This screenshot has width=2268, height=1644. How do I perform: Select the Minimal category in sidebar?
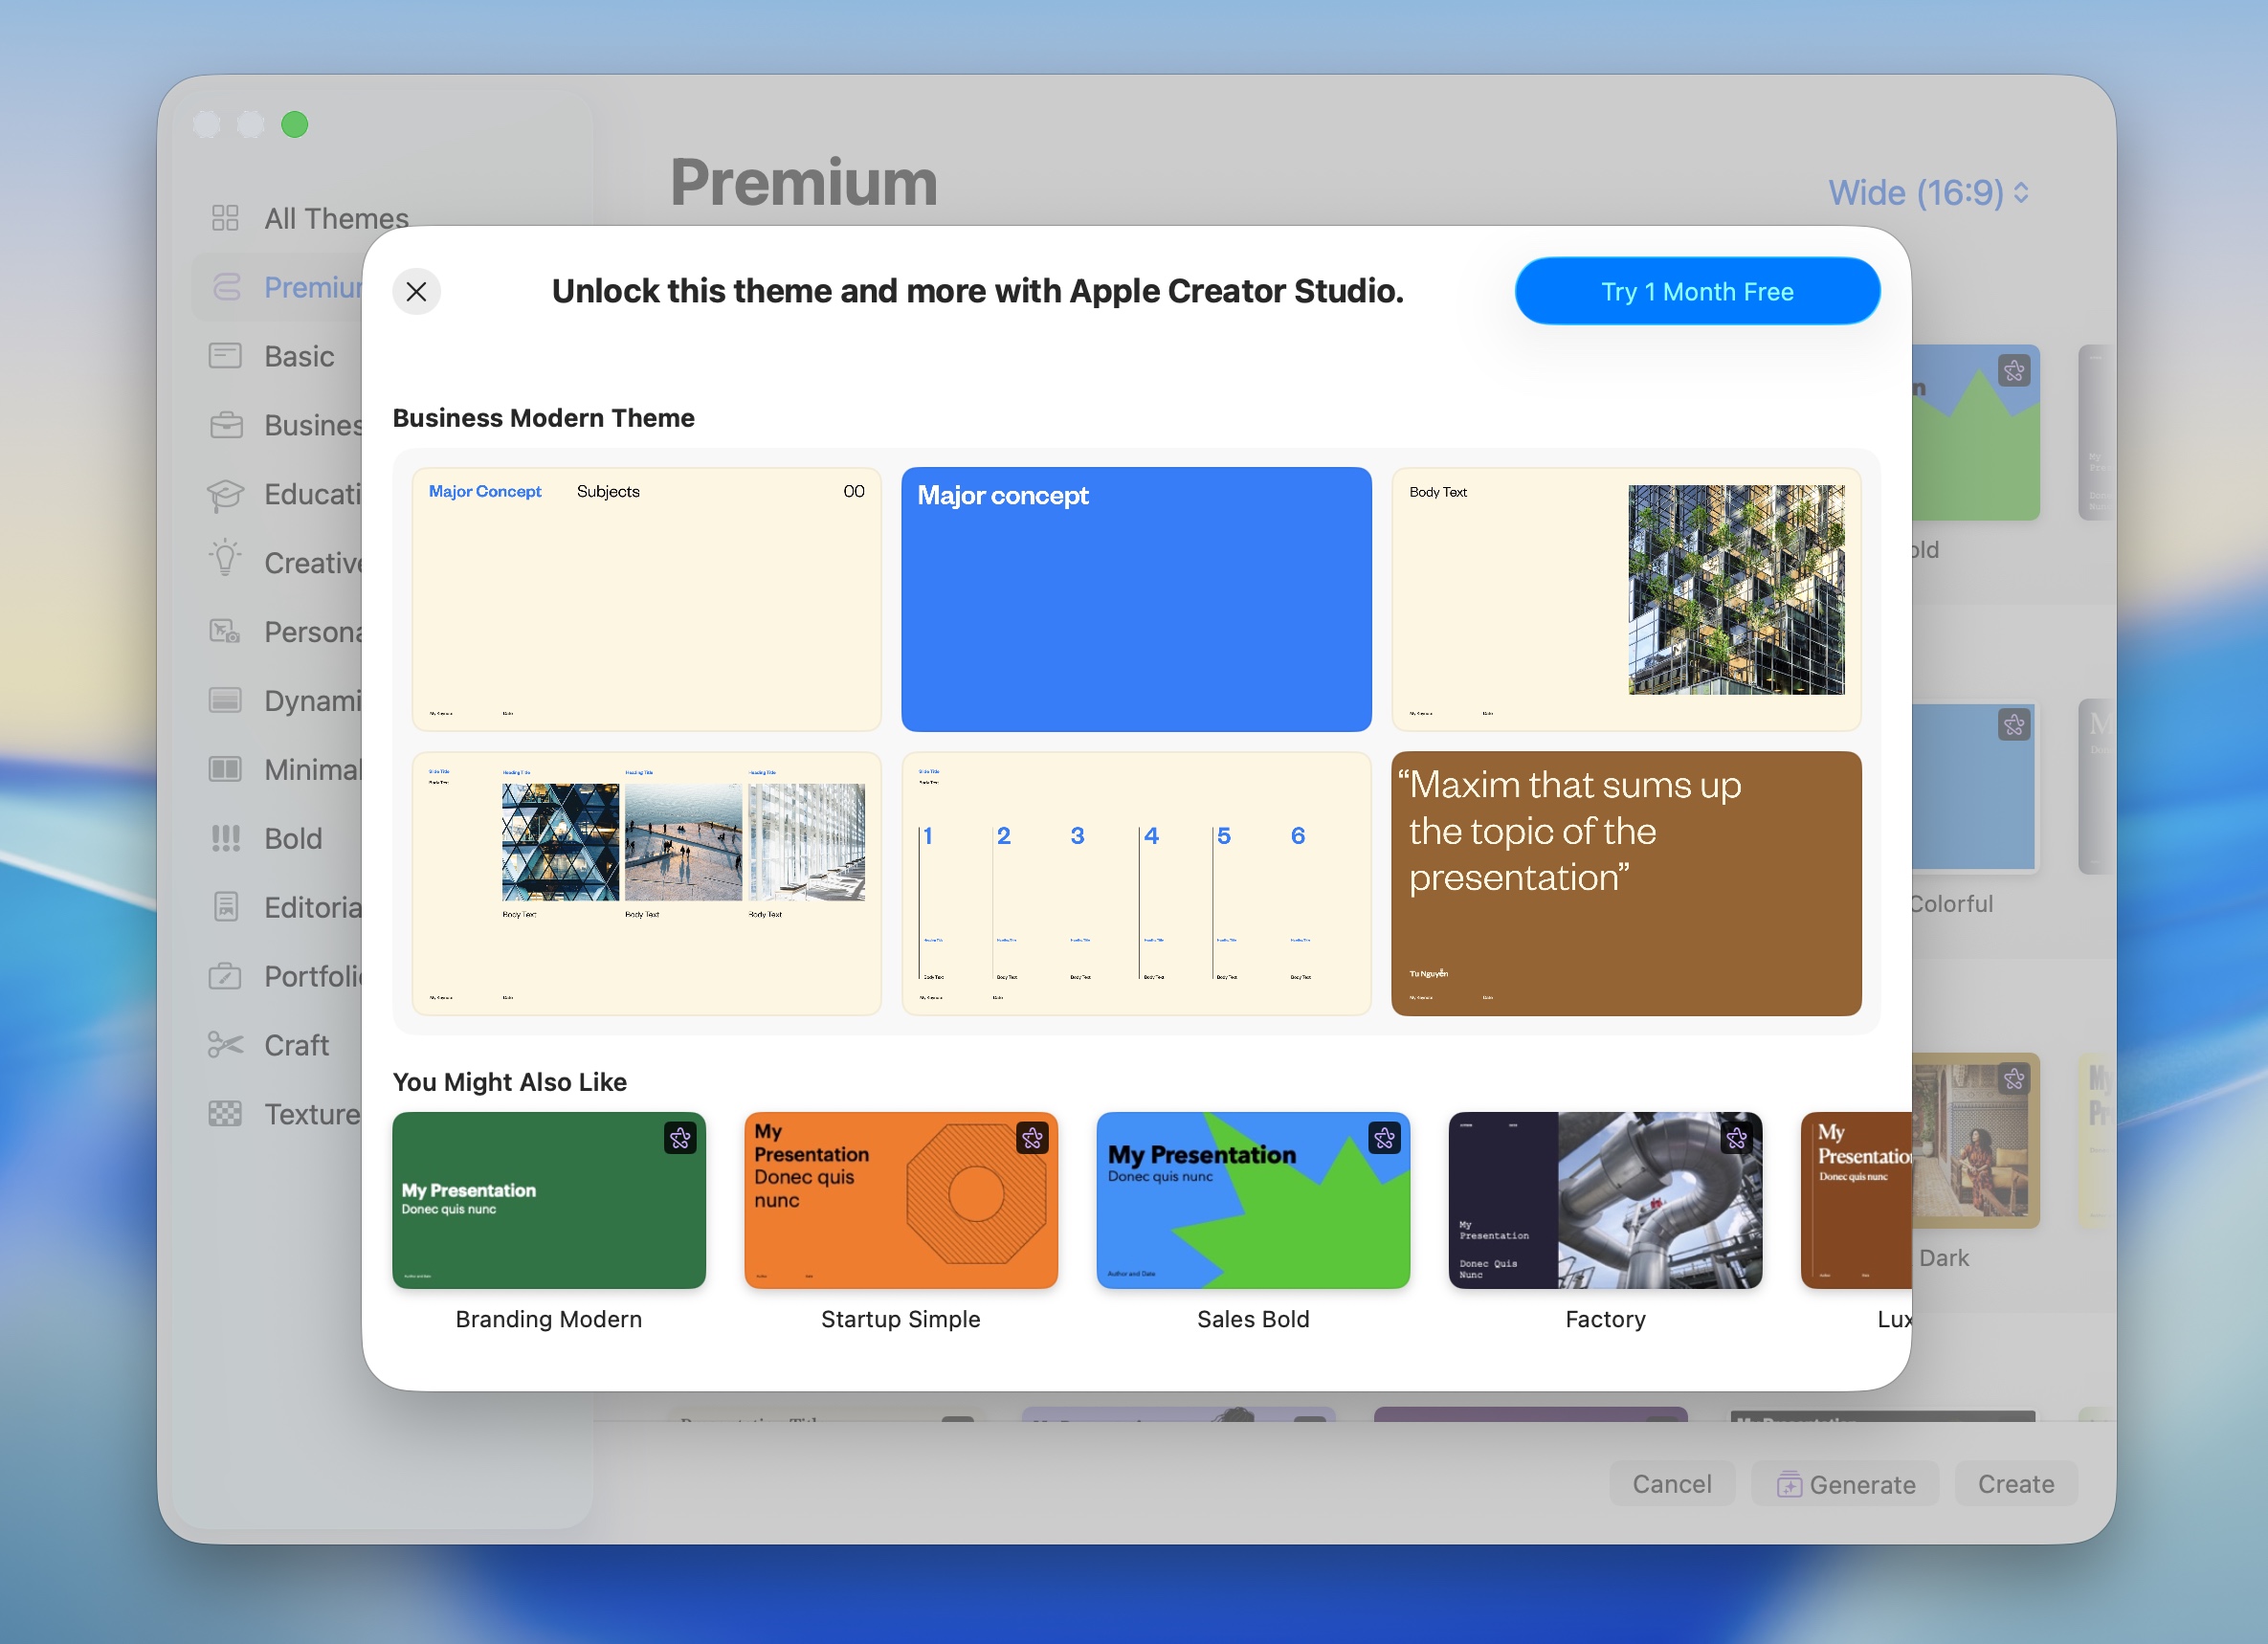point(310,769)
